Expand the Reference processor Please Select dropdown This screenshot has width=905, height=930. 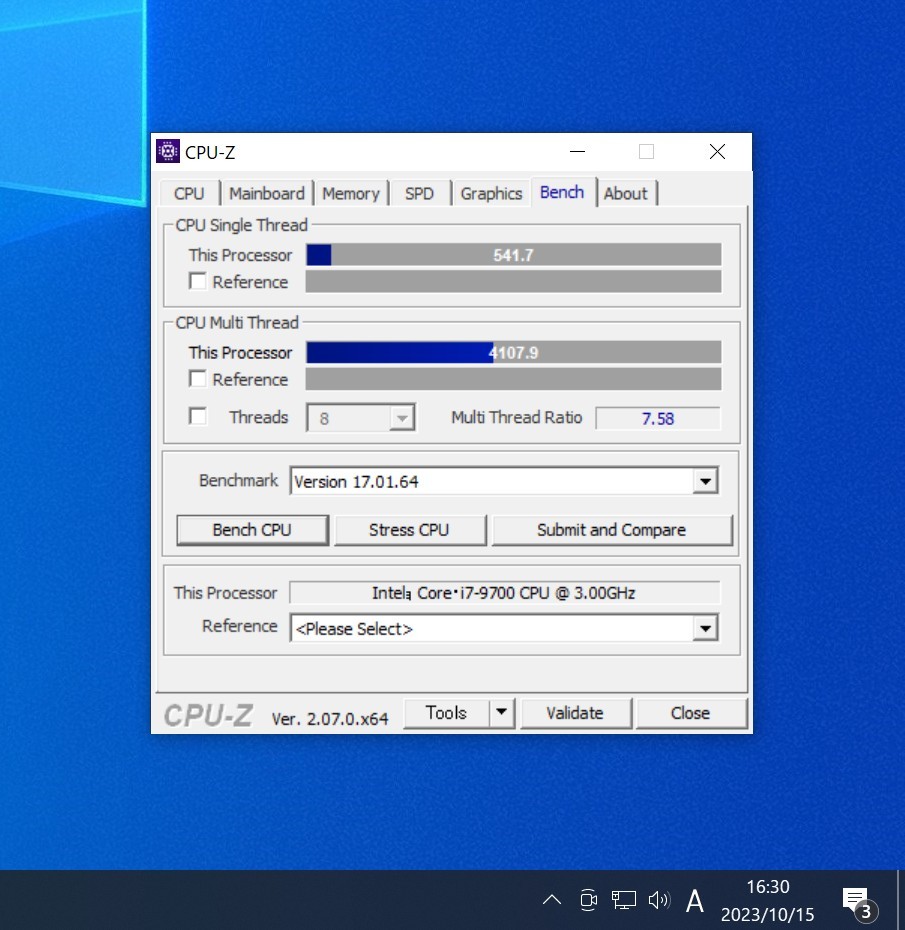tap(705, 628)
